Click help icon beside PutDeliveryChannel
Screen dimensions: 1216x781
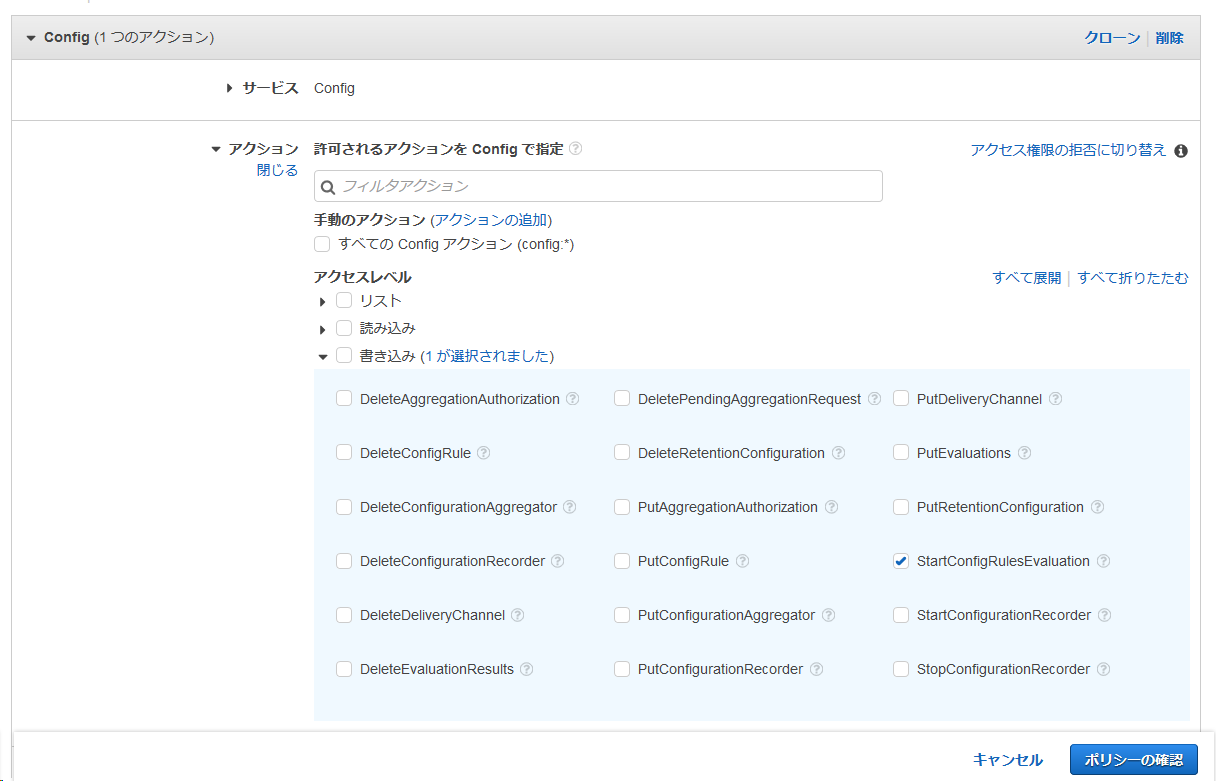pos(1055,399)
